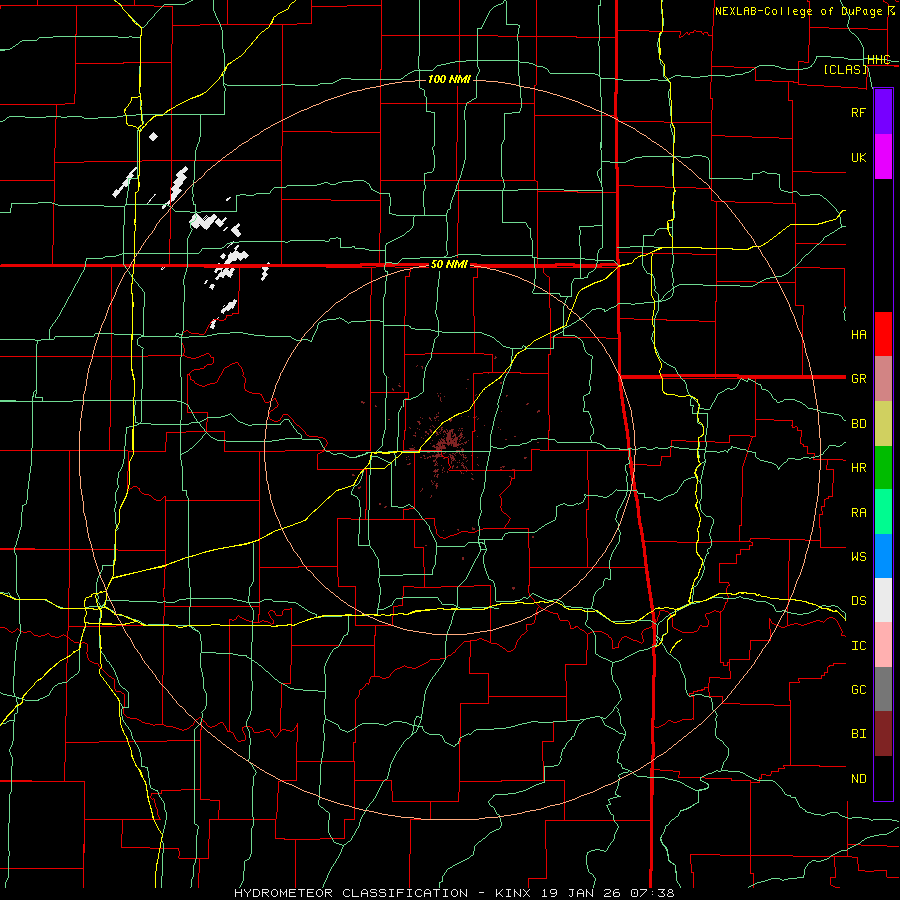
Task: Click the BI dark red legend swatch
Action: (x=883, y=734)
